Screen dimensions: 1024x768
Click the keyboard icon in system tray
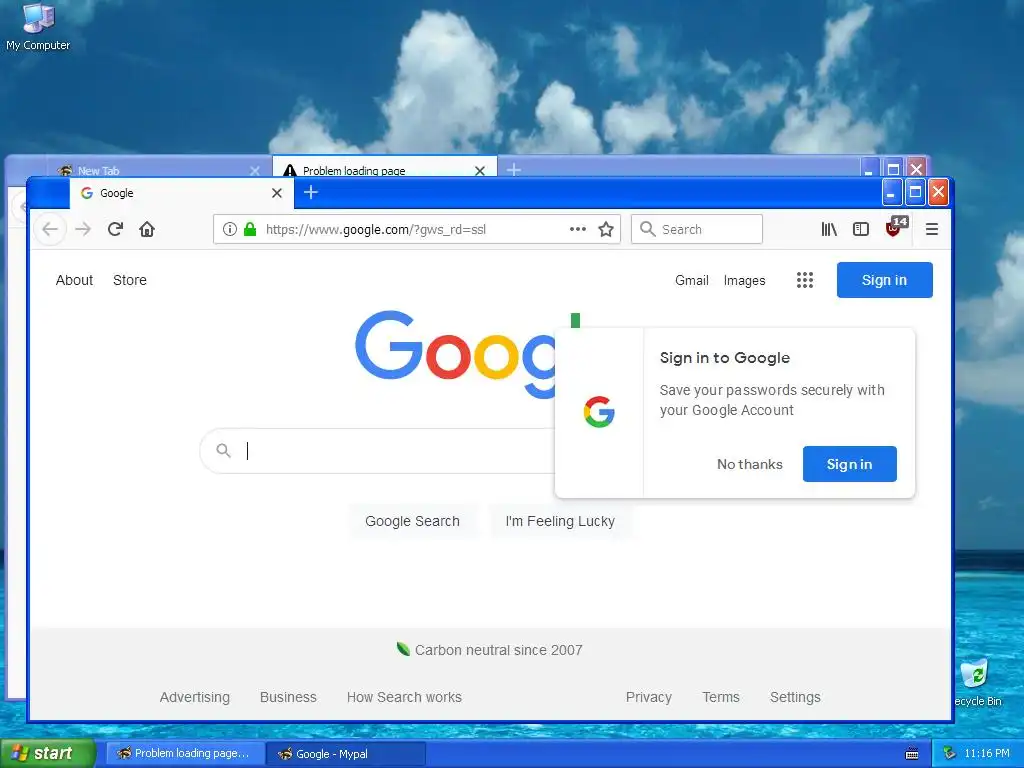point(912,754)
